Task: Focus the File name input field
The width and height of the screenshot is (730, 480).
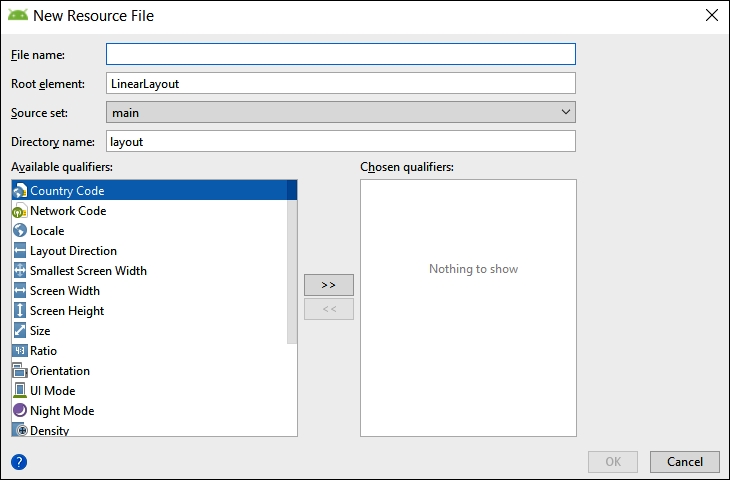Action: 341,54
